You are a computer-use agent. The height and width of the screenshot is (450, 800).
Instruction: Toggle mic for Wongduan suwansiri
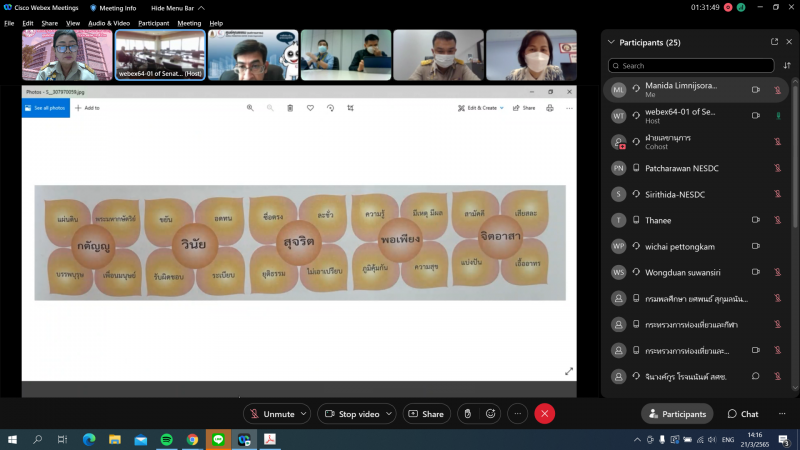pos(778,272)
